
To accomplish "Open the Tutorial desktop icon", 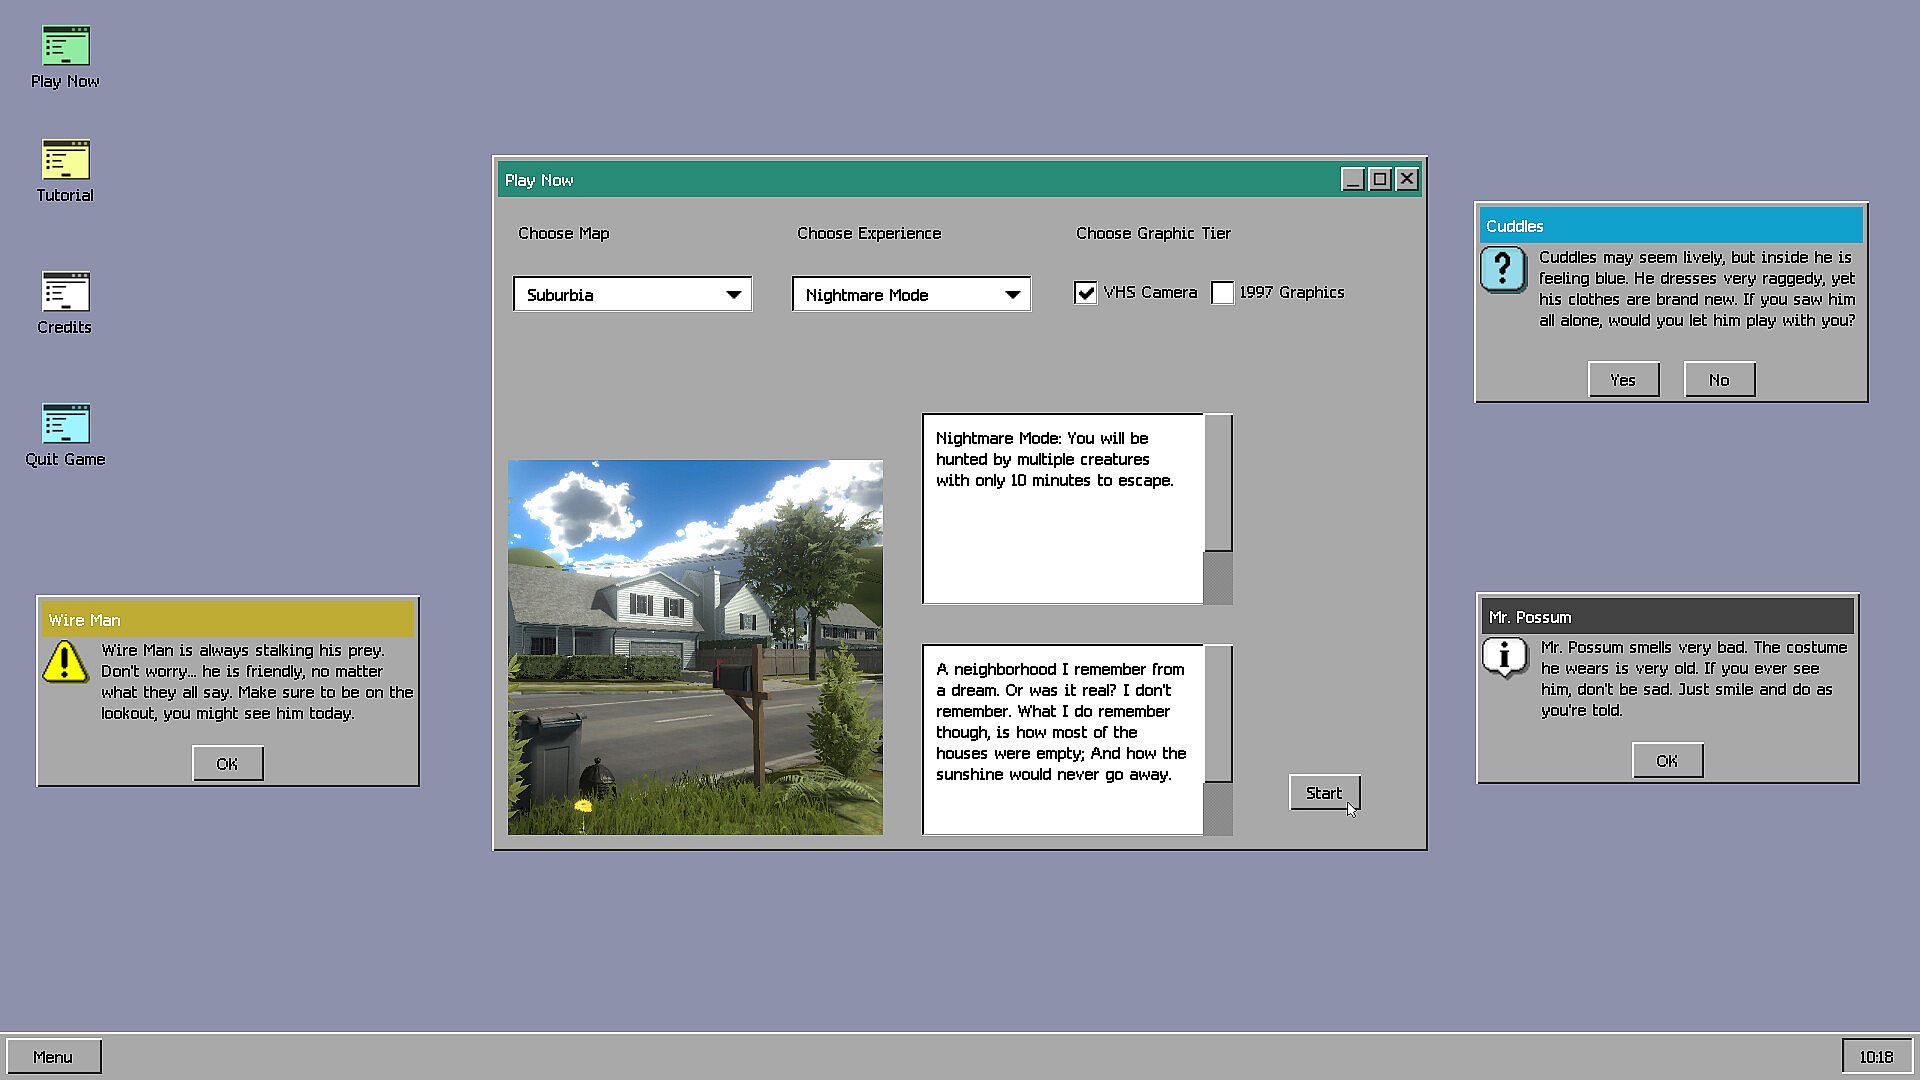I will (x=65, y=160).
